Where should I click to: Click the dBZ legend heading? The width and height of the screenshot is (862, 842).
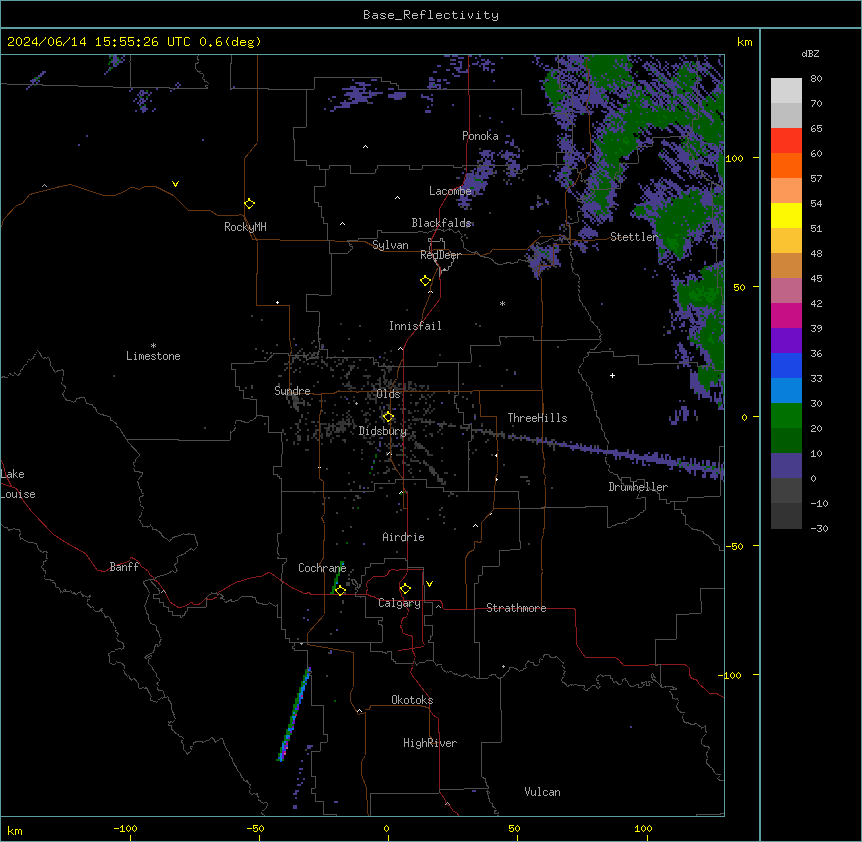(810, 53)
